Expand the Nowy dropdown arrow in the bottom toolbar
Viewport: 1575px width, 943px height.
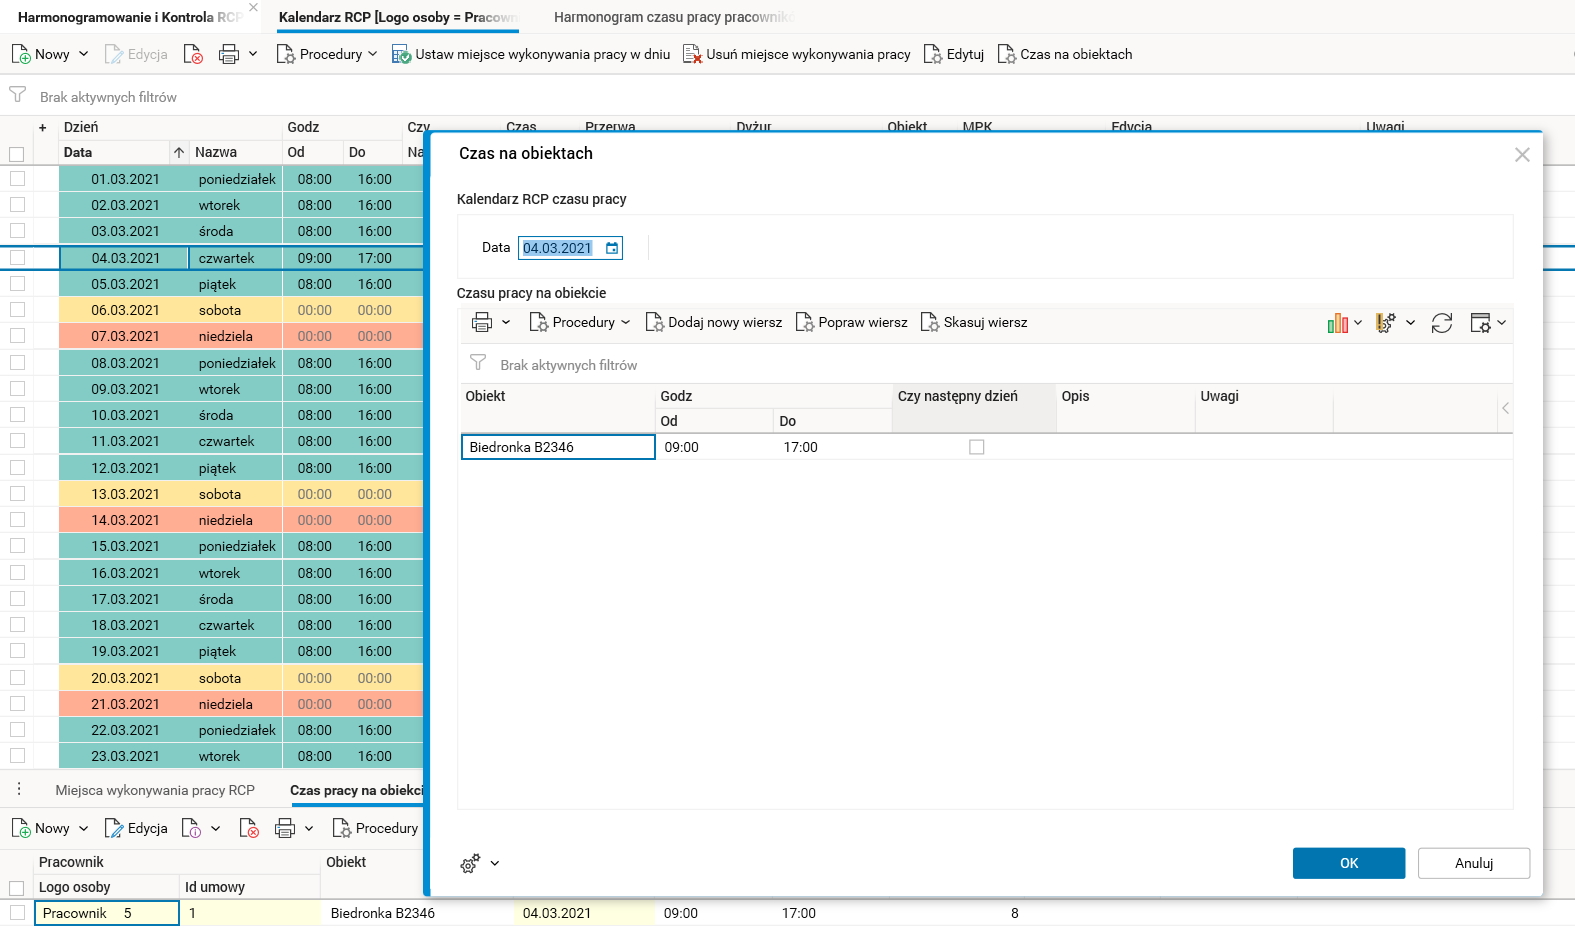pos(83,828)
